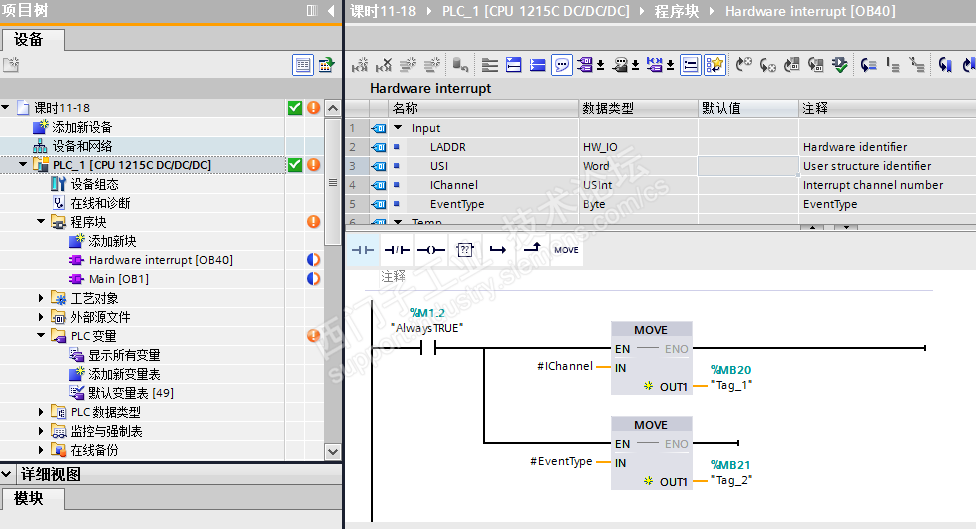Click the MOVE box in the upper rung
The image size is (976, 529).
tap(651, 358)
